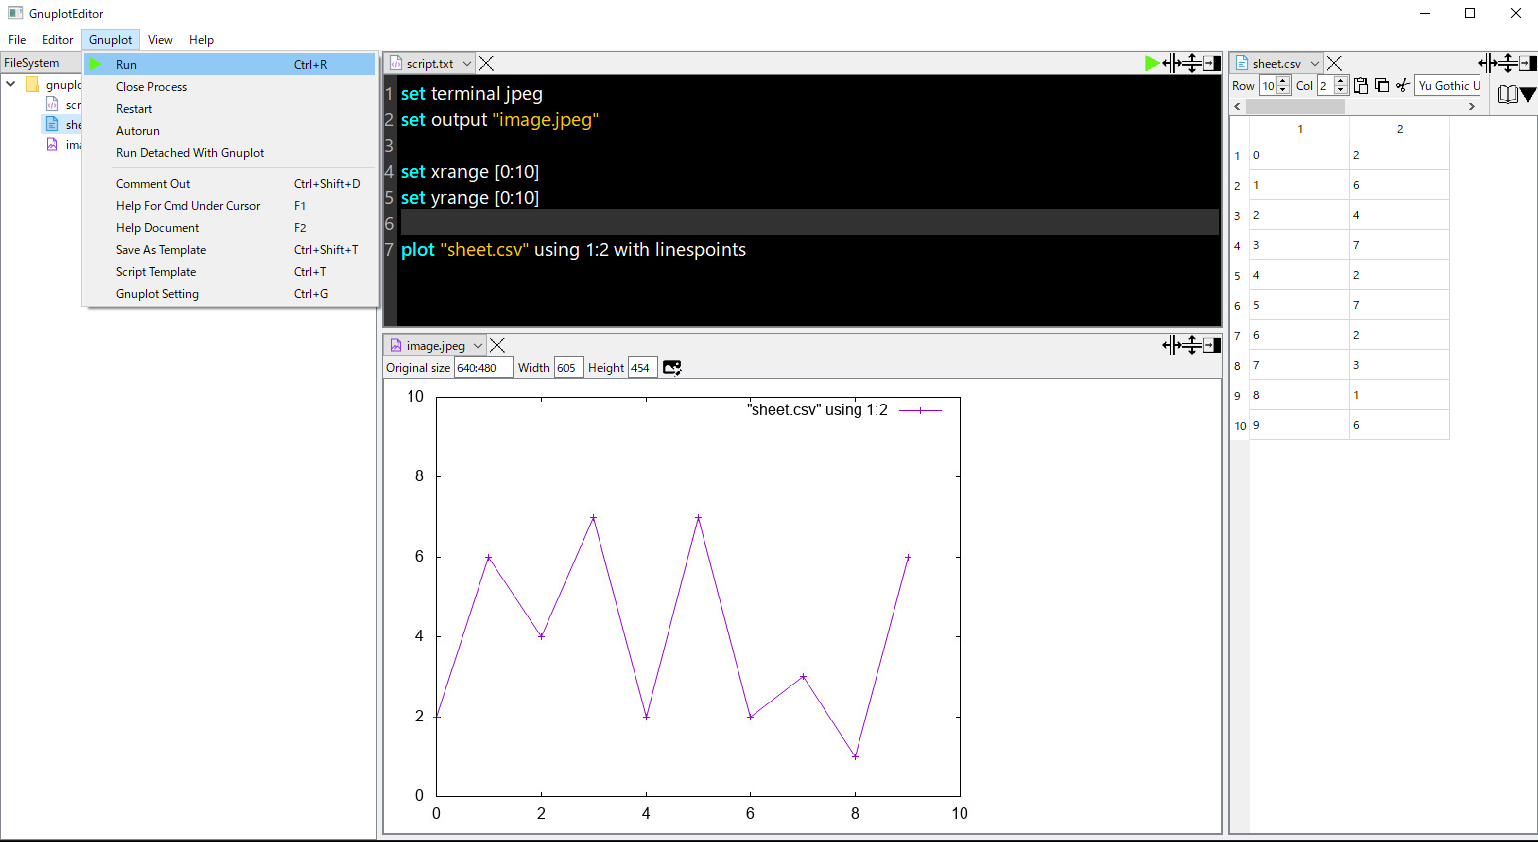Open the File menu
The width and height of the screenshot is (1538, 842).
(x=17, y=40)
